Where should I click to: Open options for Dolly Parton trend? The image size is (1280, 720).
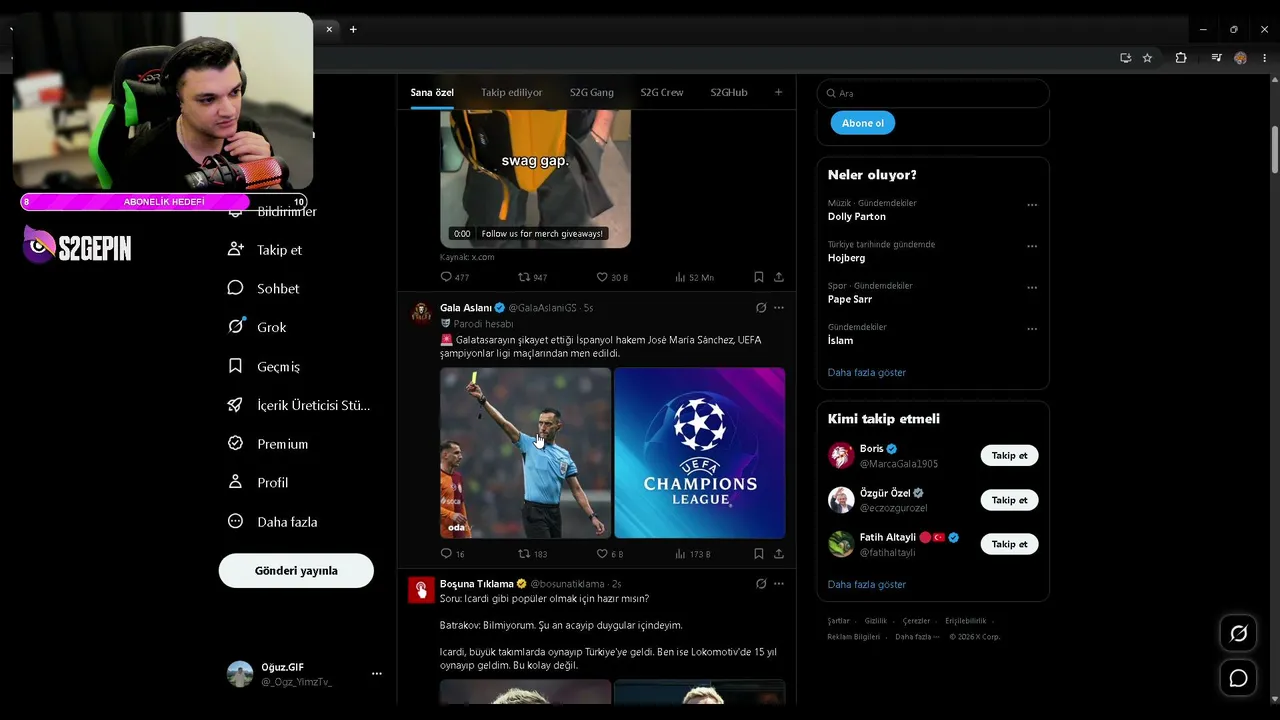point(1032,205)
